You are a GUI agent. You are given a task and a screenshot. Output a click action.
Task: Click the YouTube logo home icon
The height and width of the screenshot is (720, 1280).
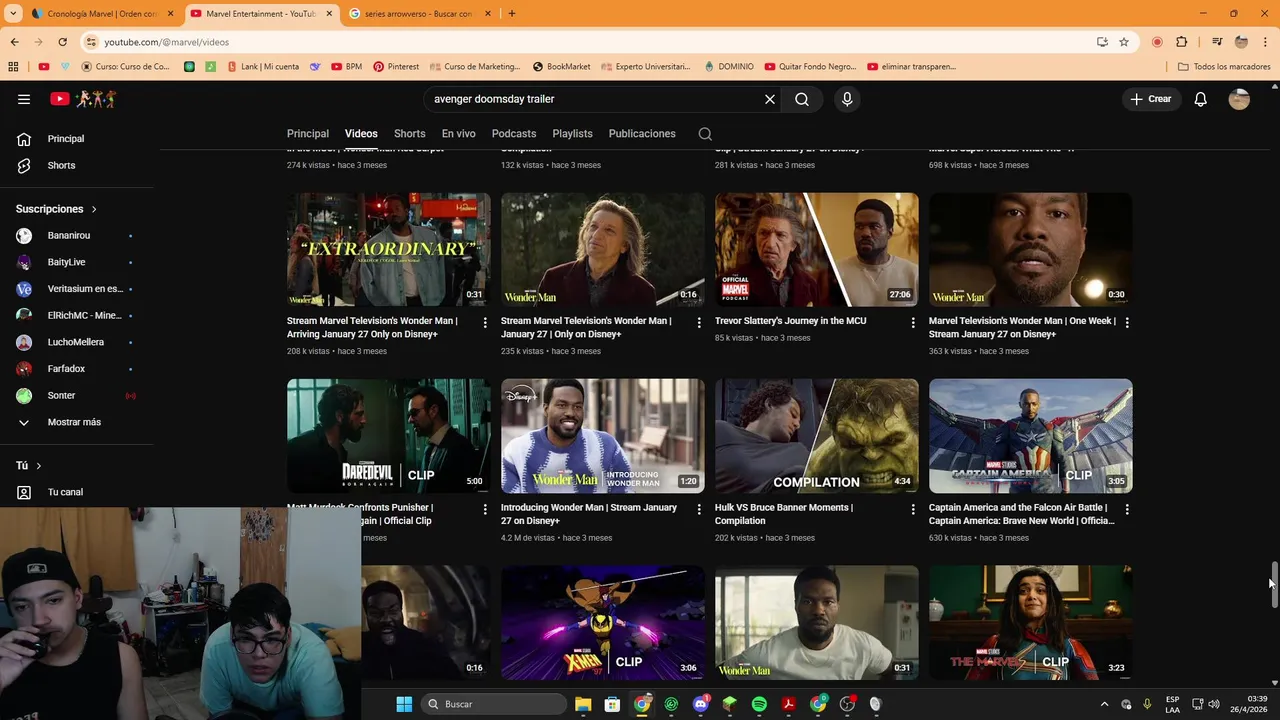[84, 99]
